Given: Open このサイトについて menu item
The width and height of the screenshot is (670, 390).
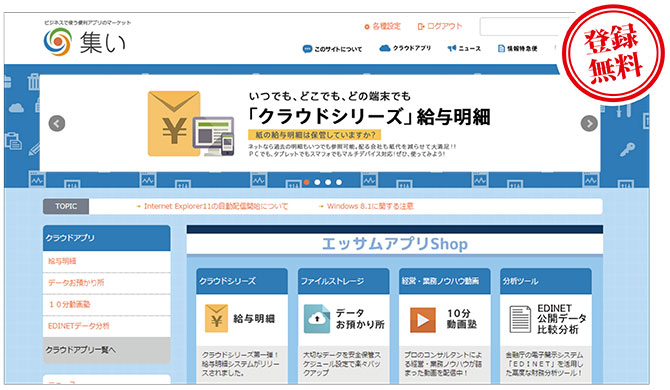Looking at the screenshot, I should [338, 49].
